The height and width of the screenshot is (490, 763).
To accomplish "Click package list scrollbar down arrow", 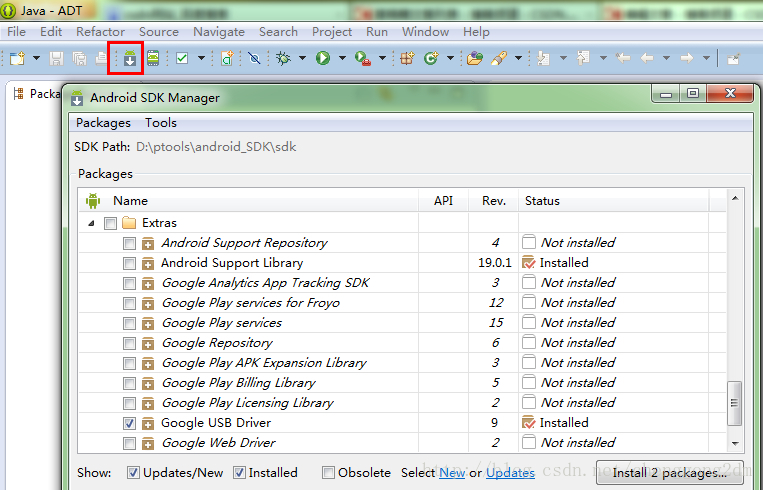I will [x=735, y=443].
